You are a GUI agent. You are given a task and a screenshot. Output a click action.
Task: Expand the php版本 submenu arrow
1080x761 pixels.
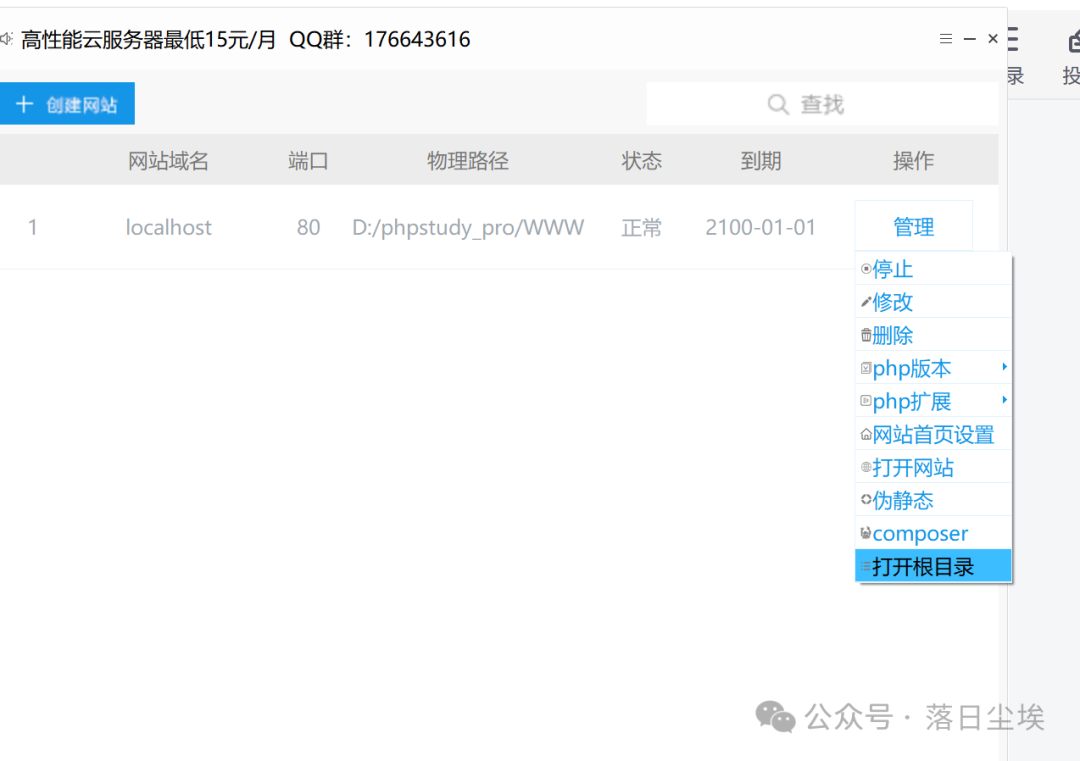pyautogui.click(x=1004, y=367)
